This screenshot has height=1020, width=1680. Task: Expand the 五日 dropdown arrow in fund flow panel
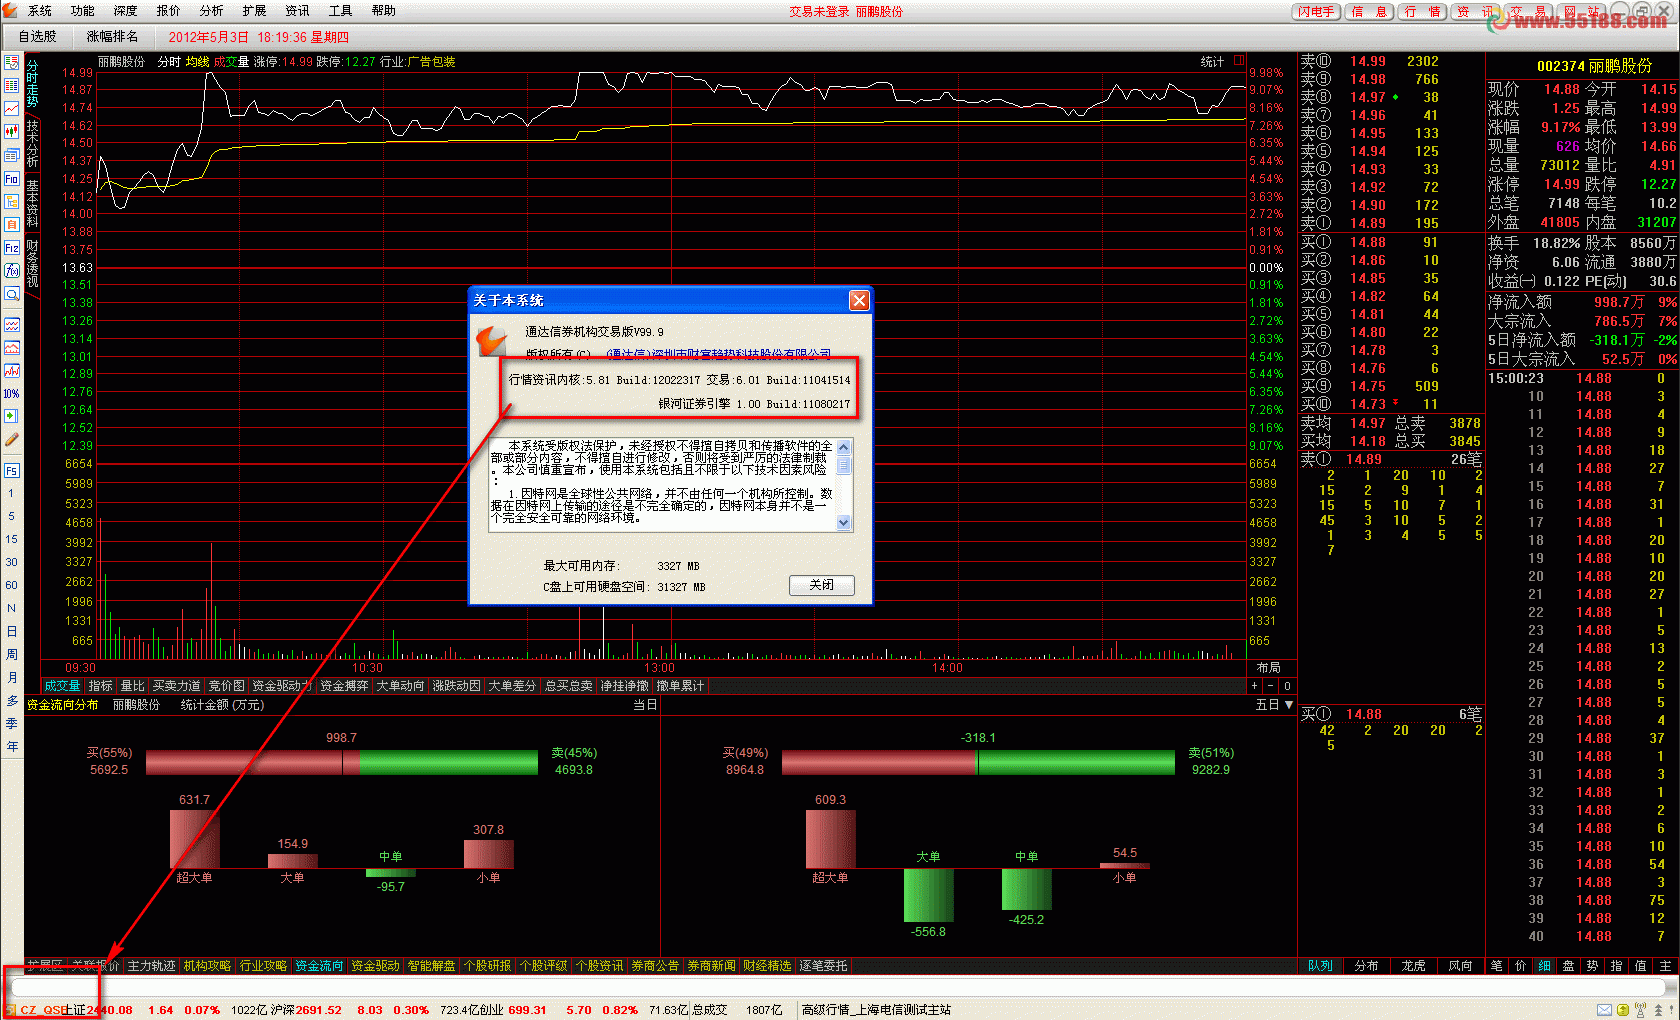(1288, 705)
